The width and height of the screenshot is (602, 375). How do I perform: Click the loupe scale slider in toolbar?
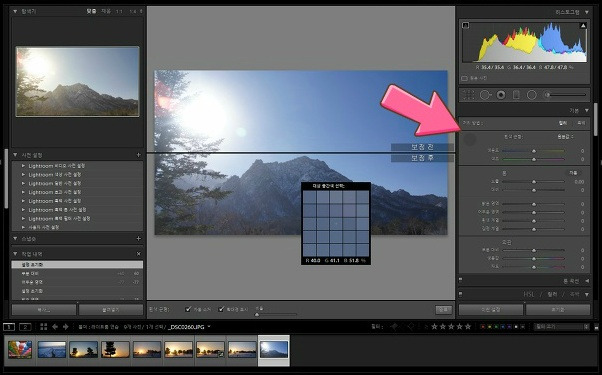pos(276,314)
